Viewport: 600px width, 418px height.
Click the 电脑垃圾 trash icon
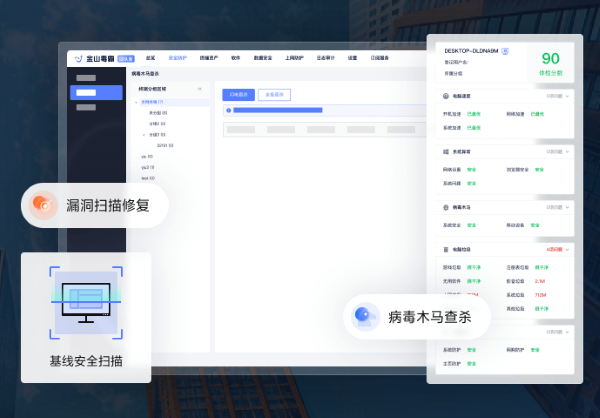click(446, 250)
